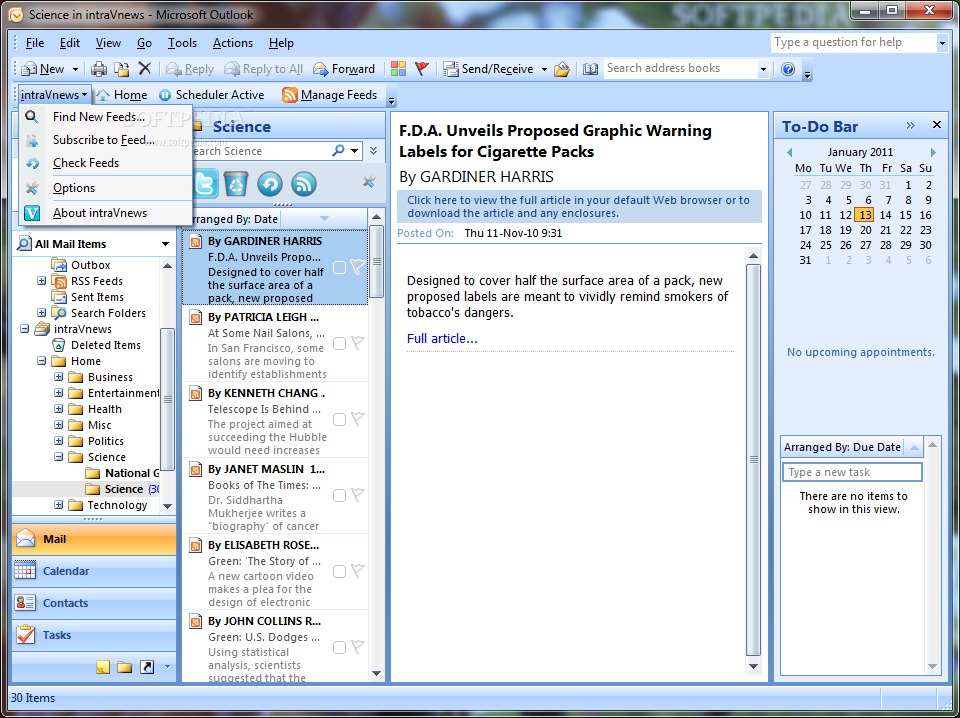Open the Tasks pane button
Viewport: 960px width, 718px height.
(x=94, y=635)
